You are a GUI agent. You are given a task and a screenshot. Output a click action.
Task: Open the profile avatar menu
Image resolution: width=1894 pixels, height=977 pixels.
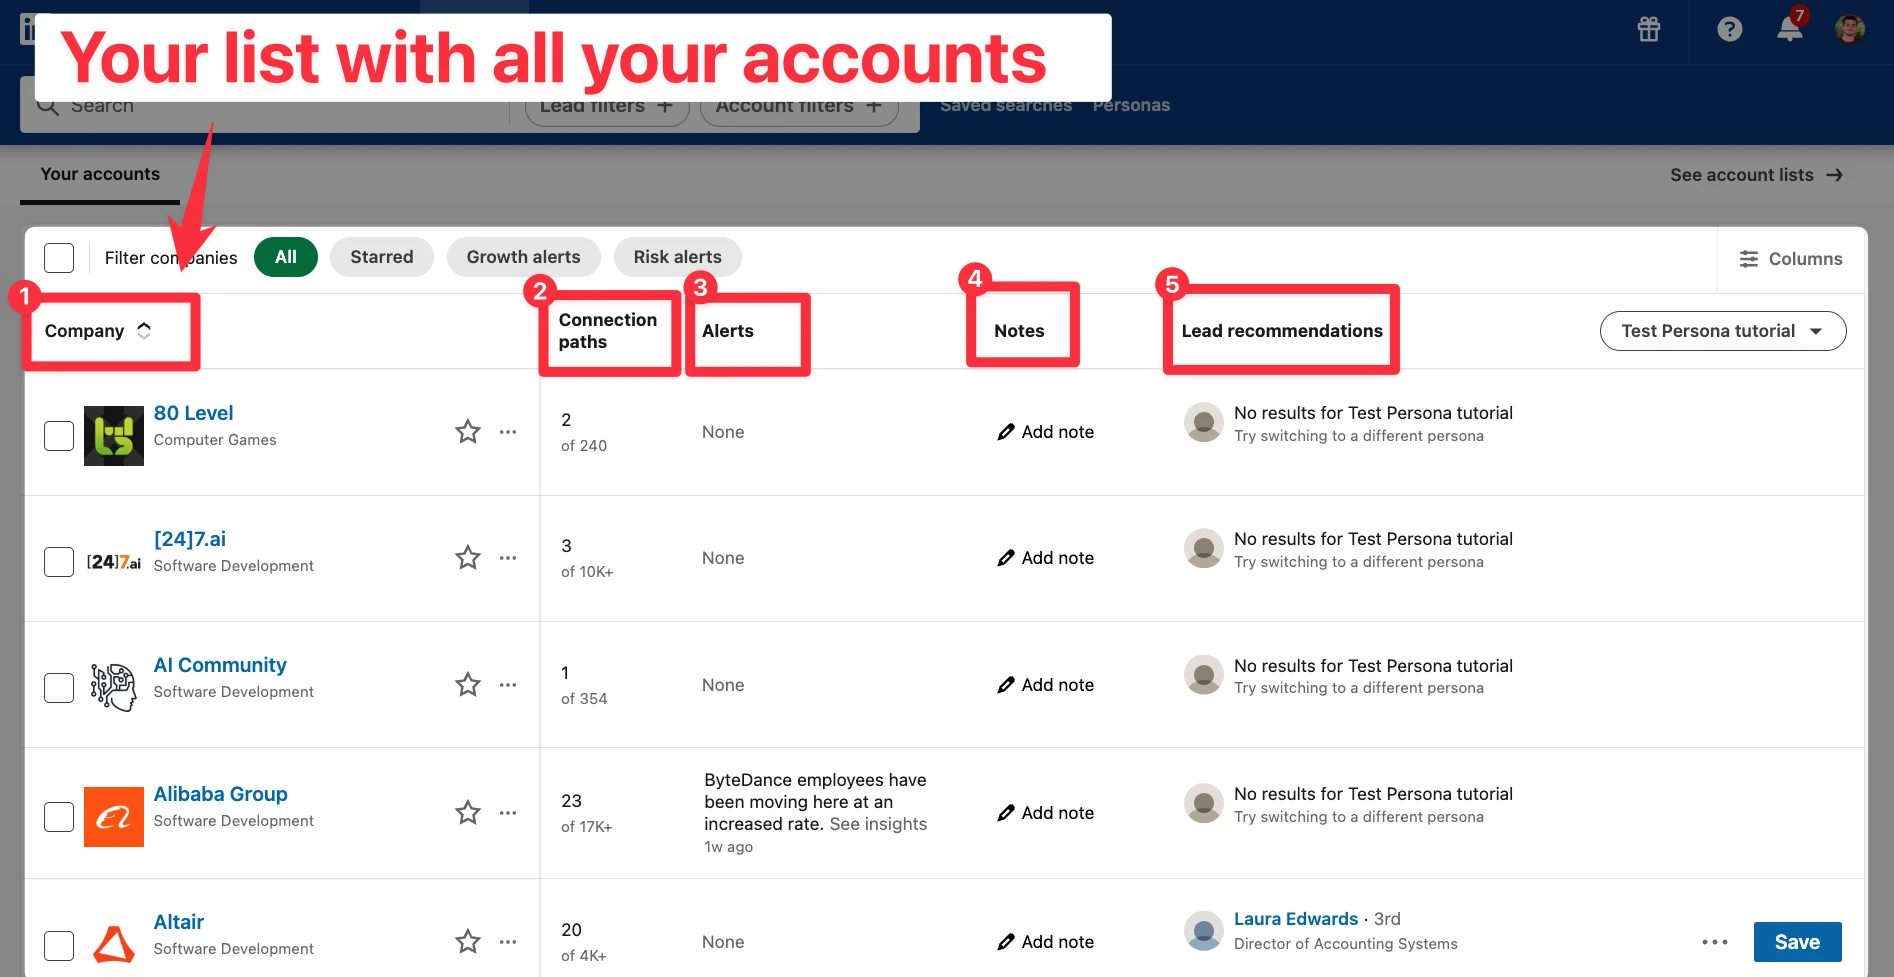(x=1850, y=29)
